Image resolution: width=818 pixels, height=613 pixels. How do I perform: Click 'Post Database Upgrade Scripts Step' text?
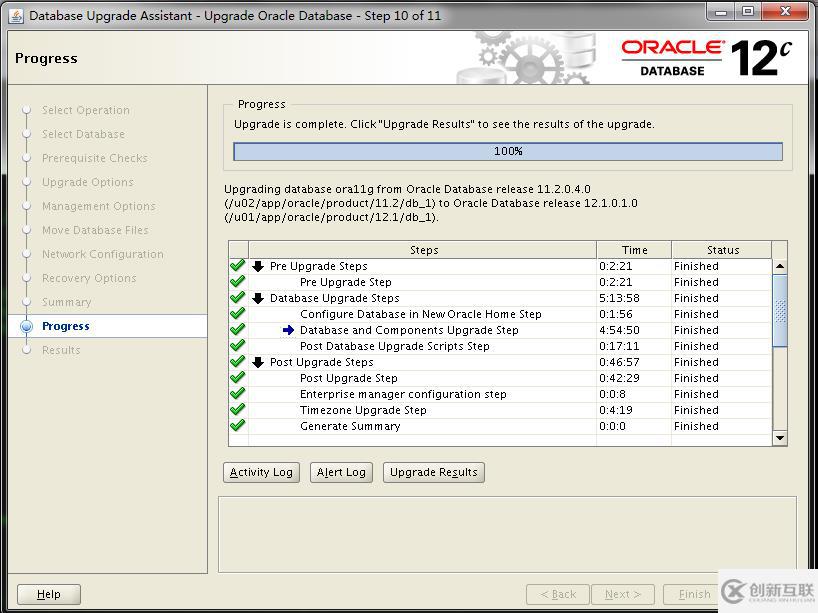pyautogui.click(x=394, y=346)
